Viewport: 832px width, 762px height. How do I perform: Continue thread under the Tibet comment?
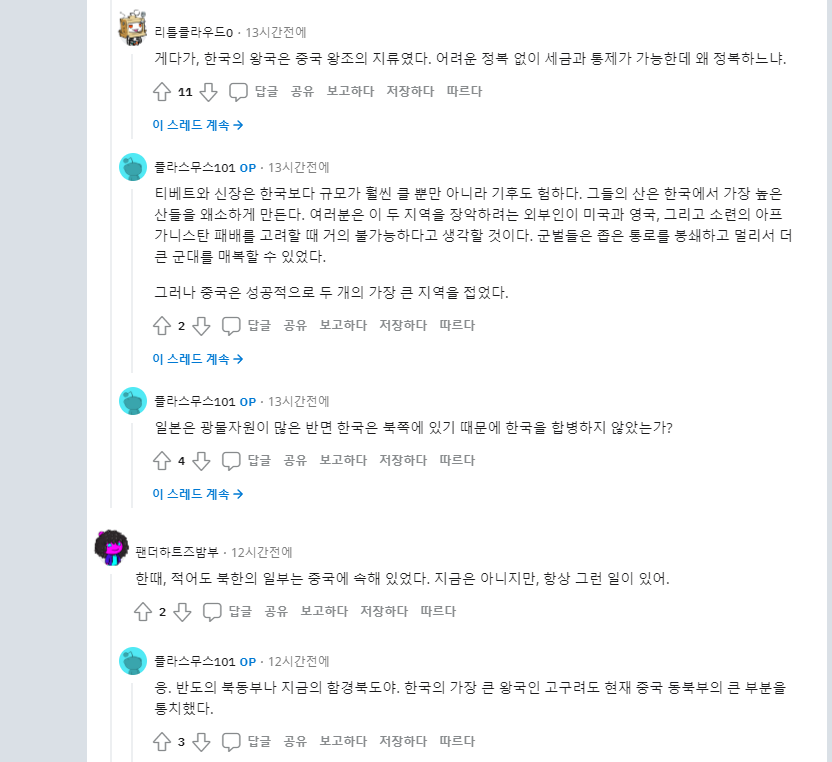(198, 359)
